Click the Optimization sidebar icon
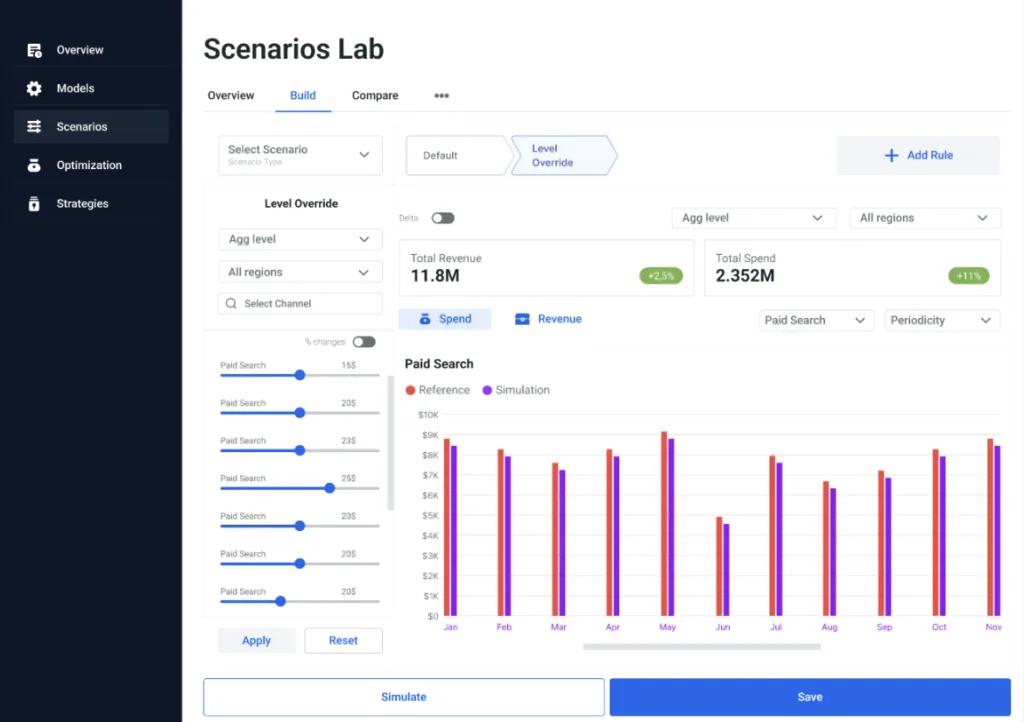The image size is (1024, 722). pyautogui.click(x=34, y=165)
